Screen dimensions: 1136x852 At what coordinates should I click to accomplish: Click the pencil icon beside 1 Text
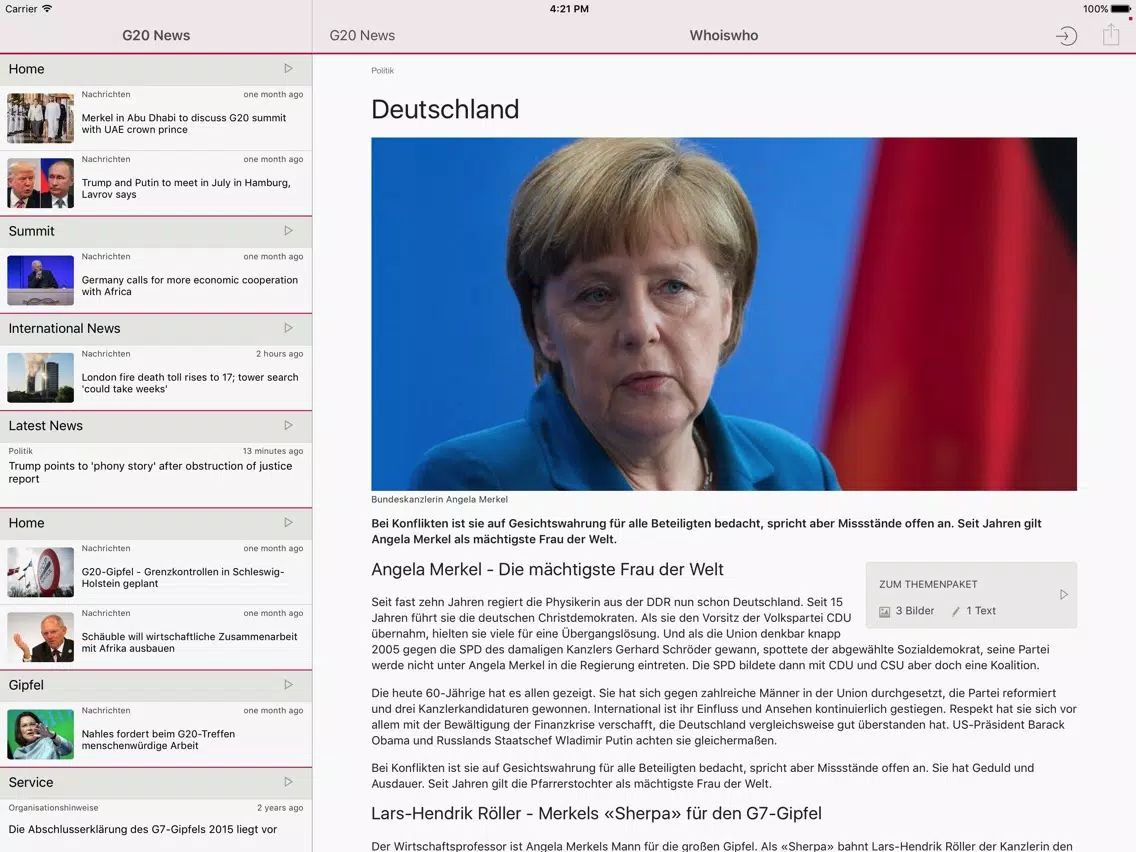[956, 611]
